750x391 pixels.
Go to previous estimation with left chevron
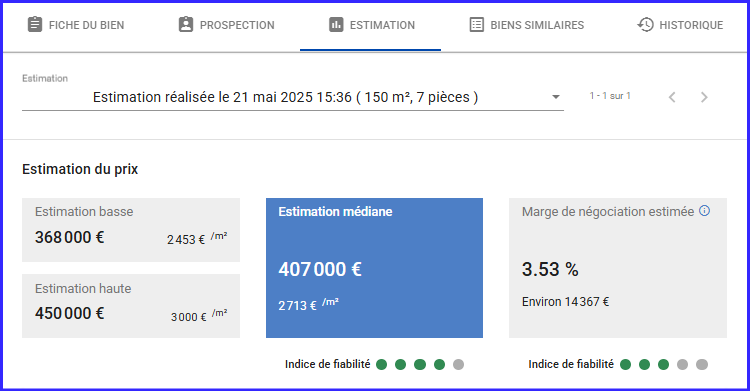[672, 97]
